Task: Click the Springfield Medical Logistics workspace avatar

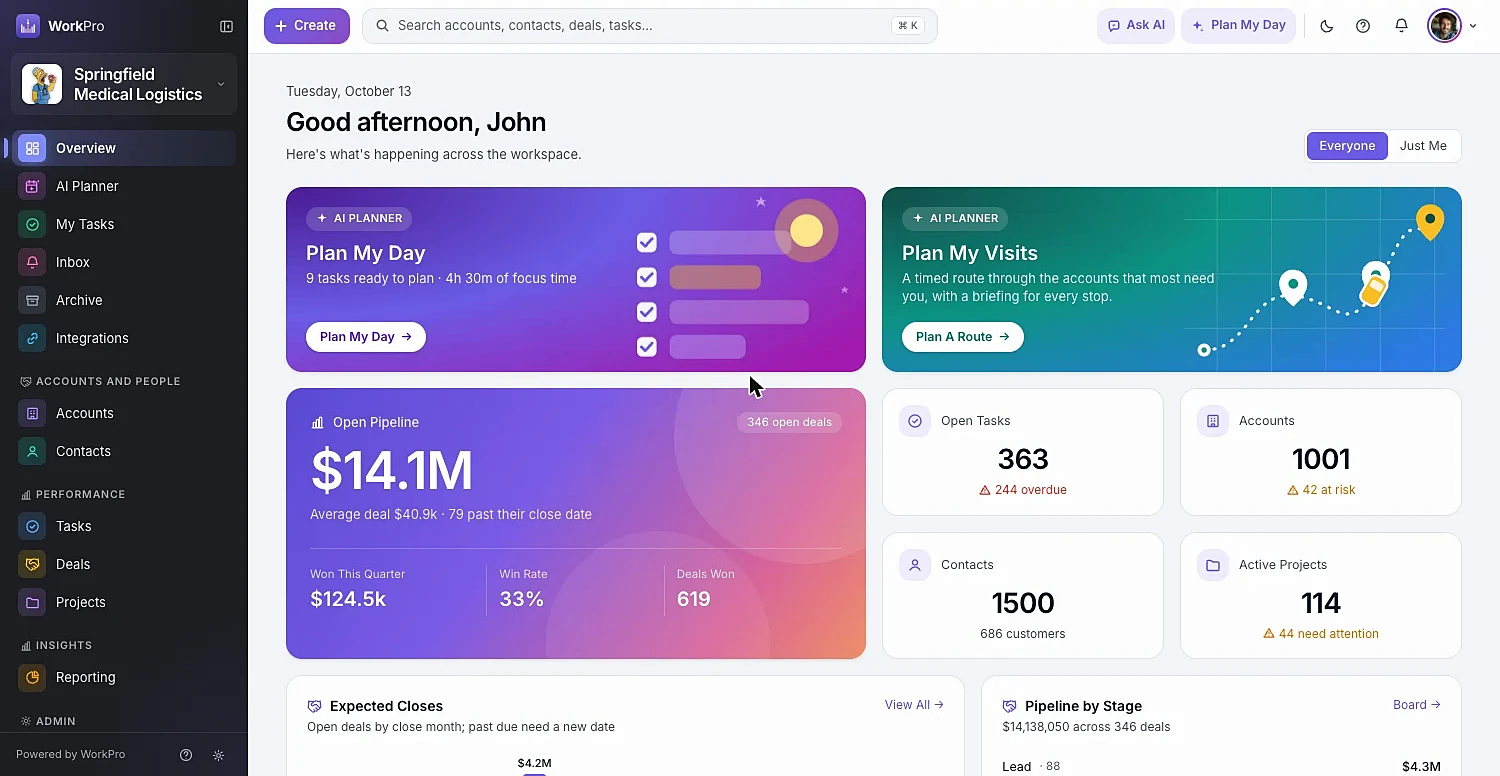Action: [42, 84]
